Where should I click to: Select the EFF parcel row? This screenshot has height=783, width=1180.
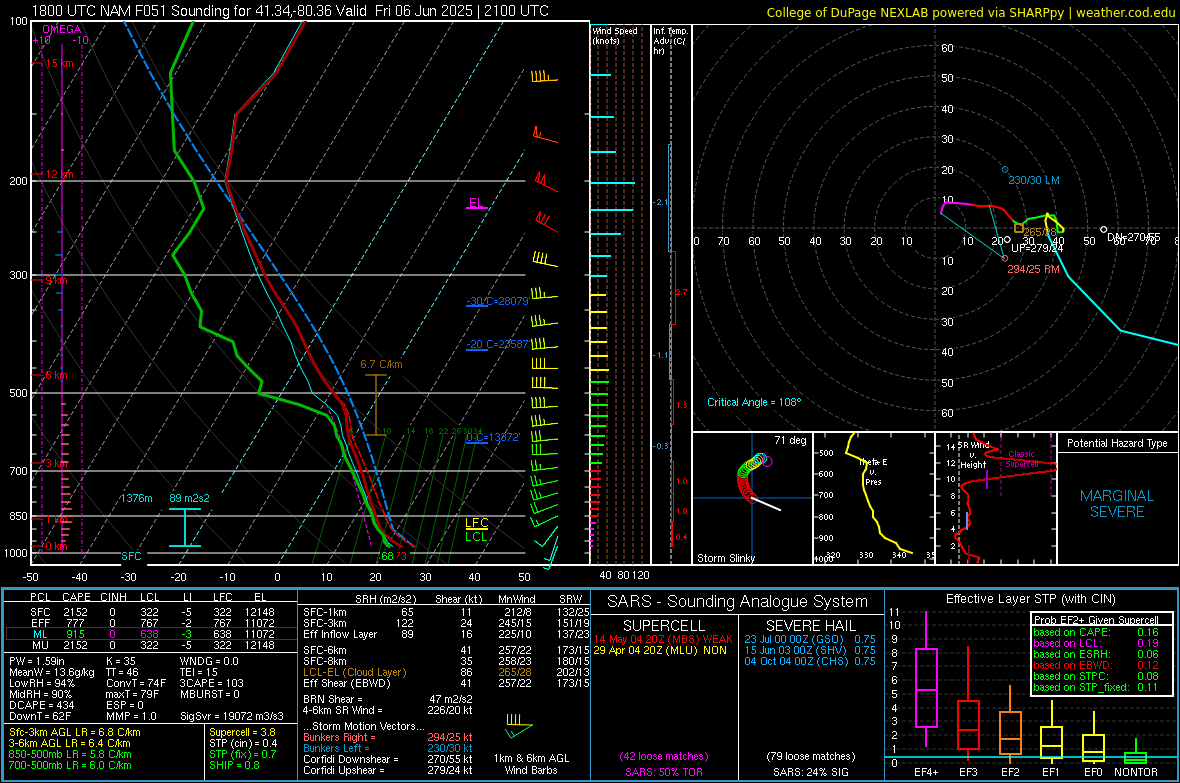(x=151, y=623)
